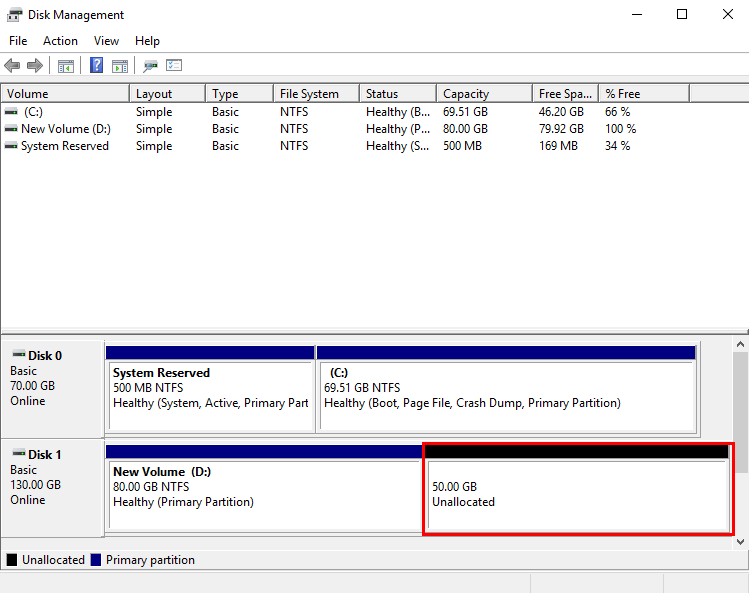Click the 70.00 GB size text under Disk 0
This screenshot has height=593, width=749.
(x=32, y=386)
